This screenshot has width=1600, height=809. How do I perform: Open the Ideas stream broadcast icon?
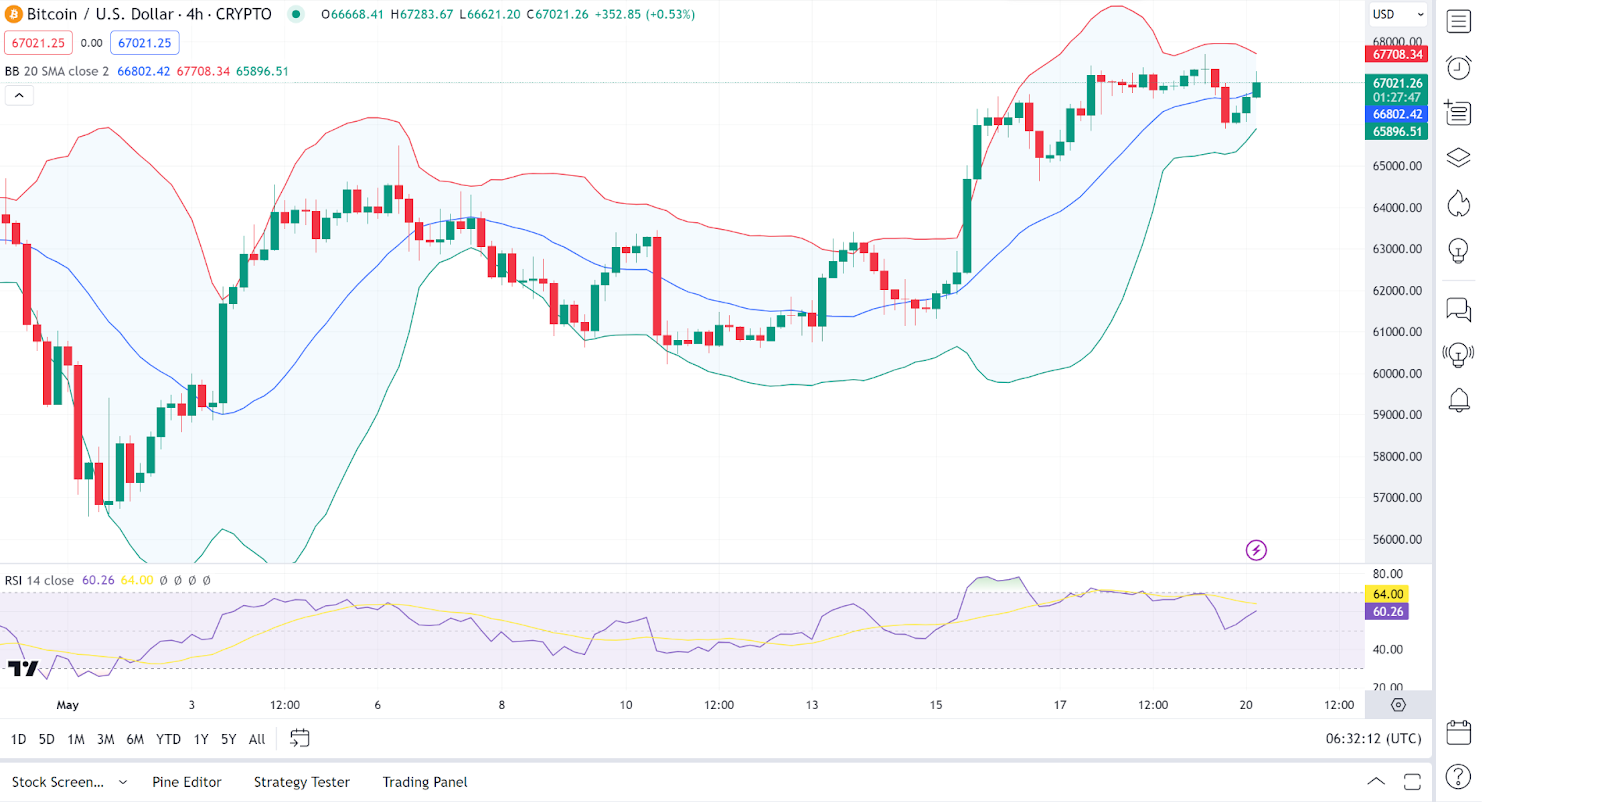1459,354
